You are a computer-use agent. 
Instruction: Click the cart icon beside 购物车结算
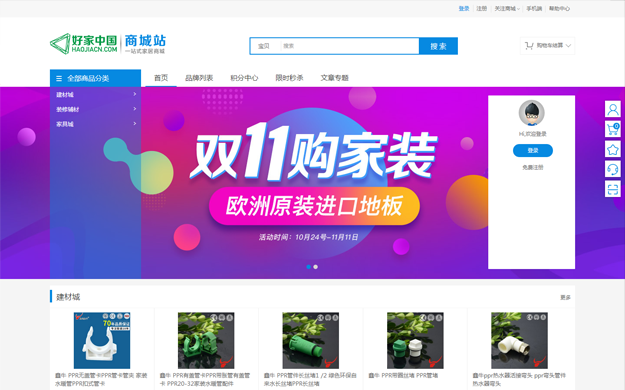pos(529,46)
